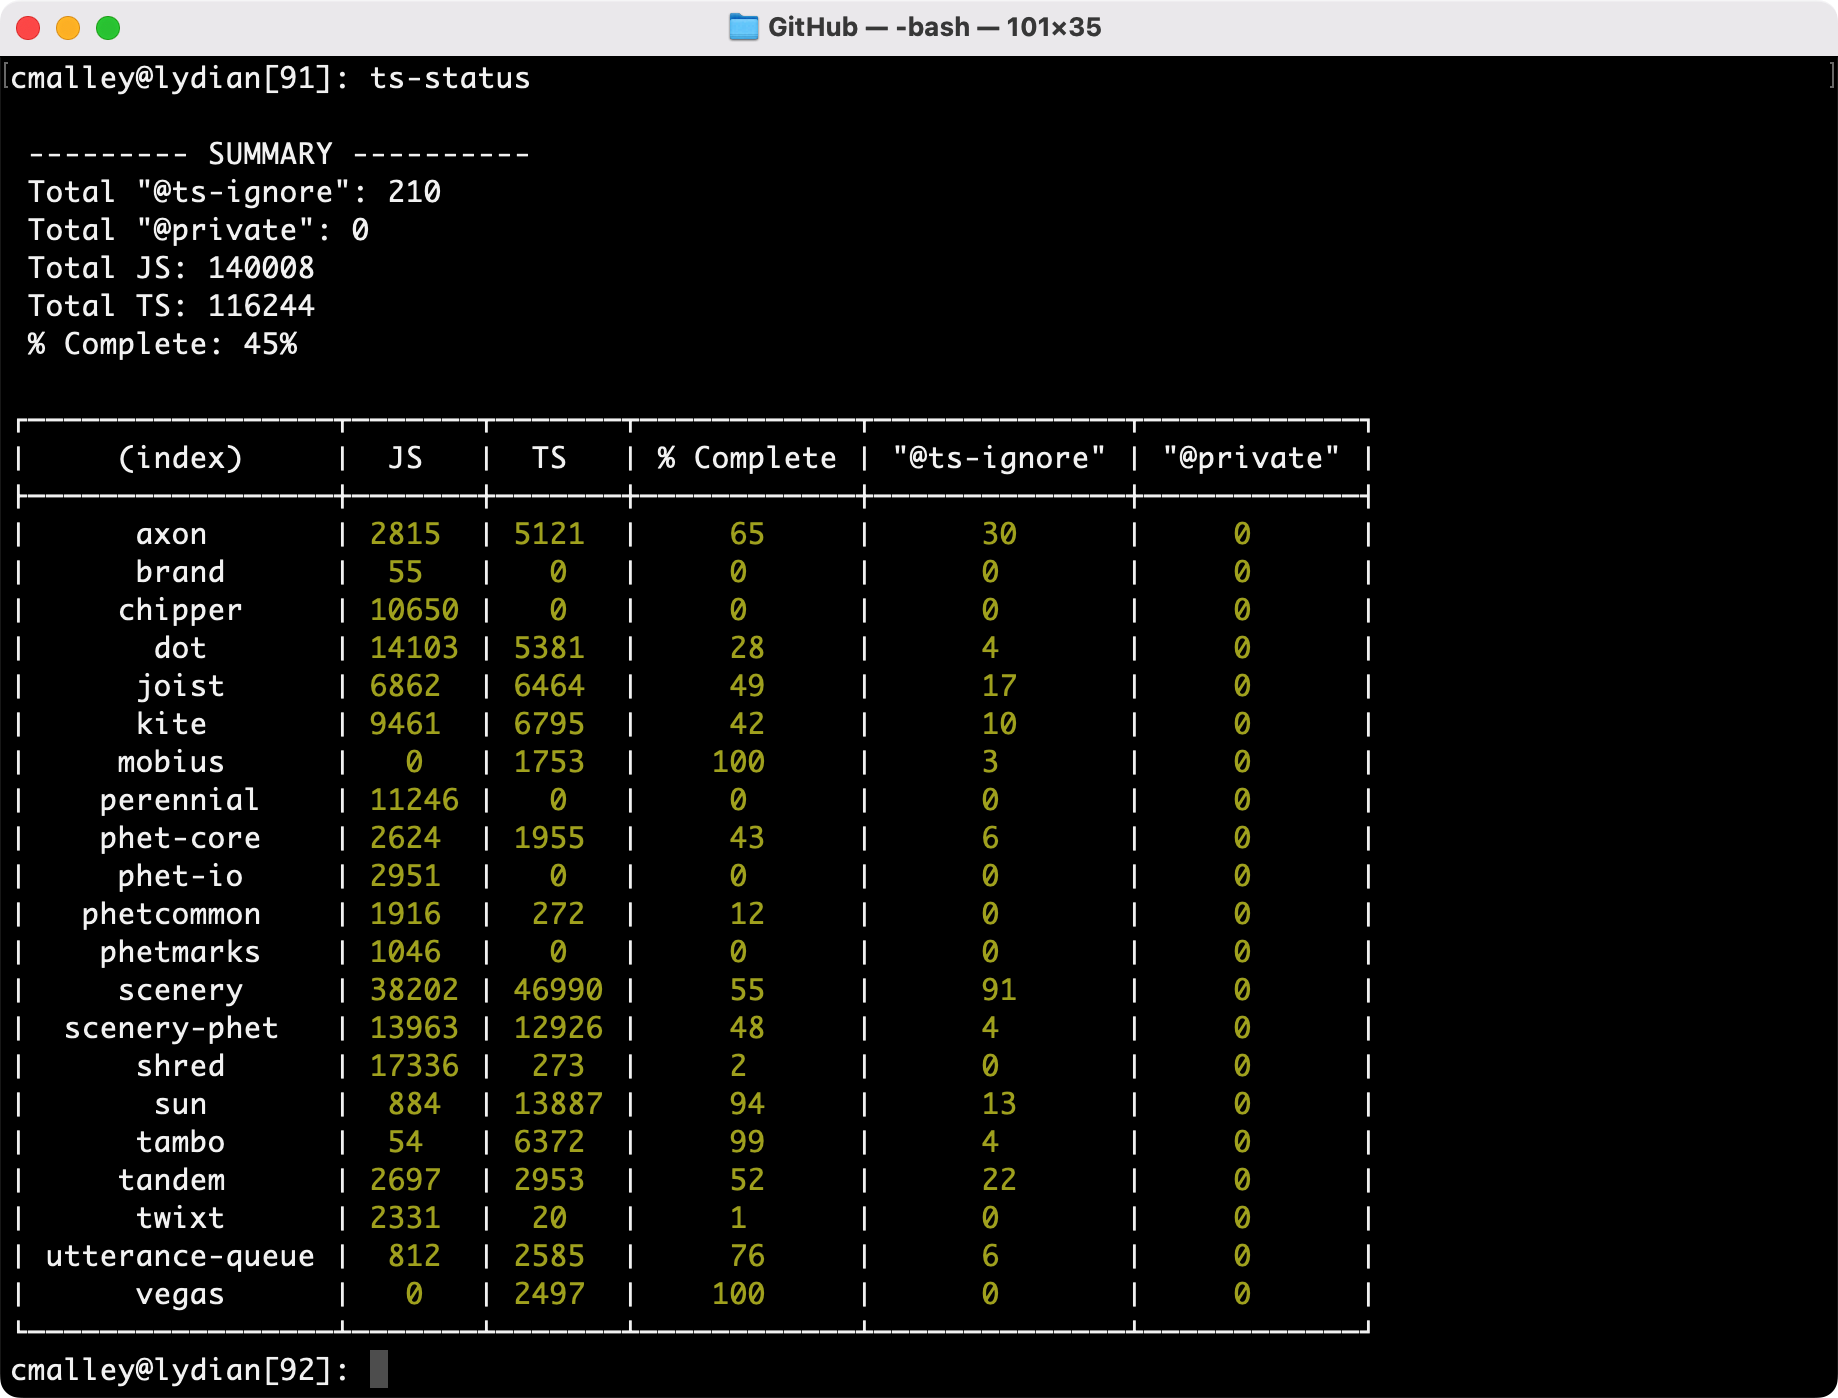1838x1398 pixels.
Task: Select the Total JS count line
Action: [171, 267]
